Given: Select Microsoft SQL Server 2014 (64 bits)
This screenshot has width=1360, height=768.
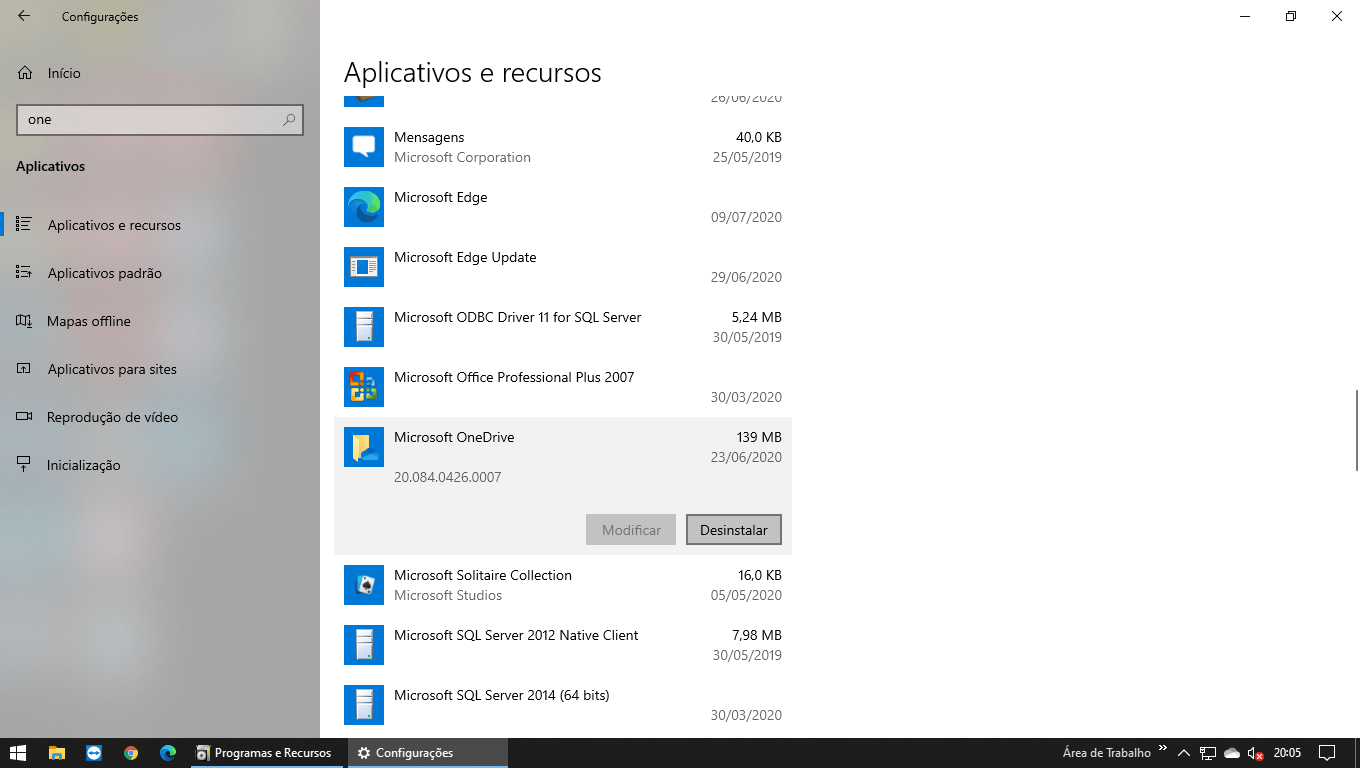Looking at the screenshot, I should coord(501,695).
